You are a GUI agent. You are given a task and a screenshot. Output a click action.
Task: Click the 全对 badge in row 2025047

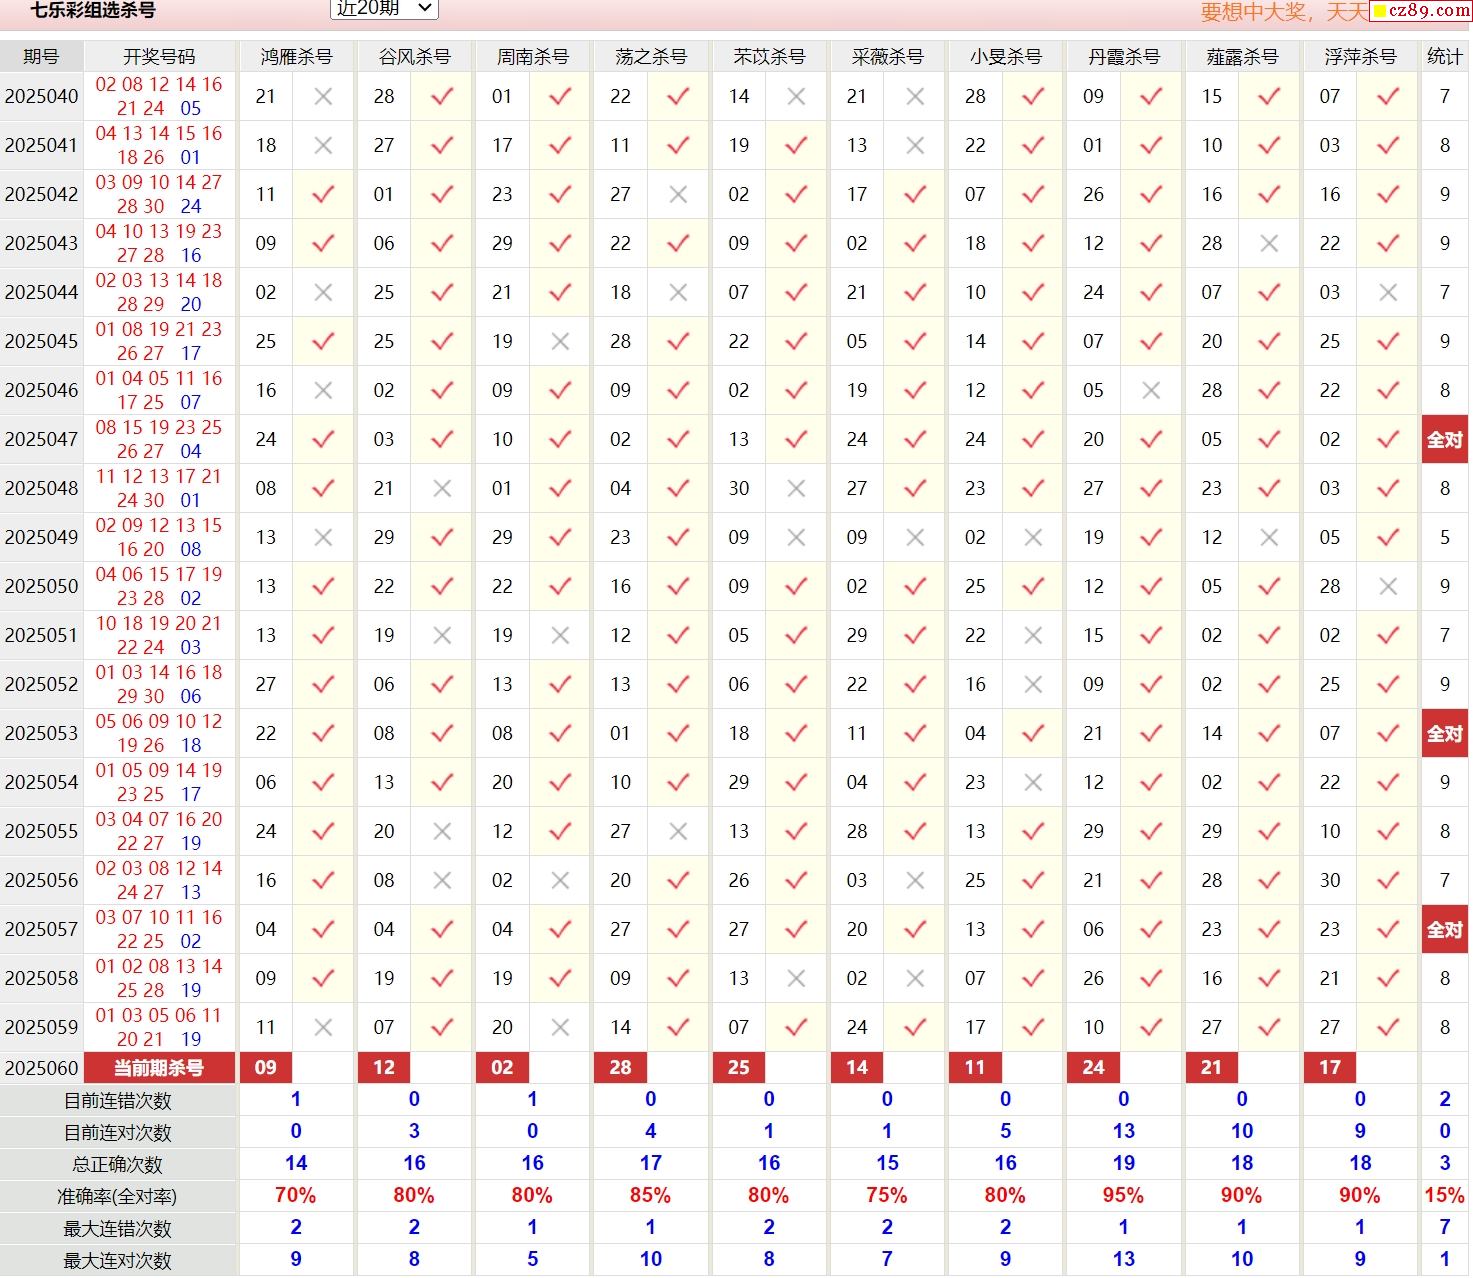pyautogui.click(x=1444, y=440)
